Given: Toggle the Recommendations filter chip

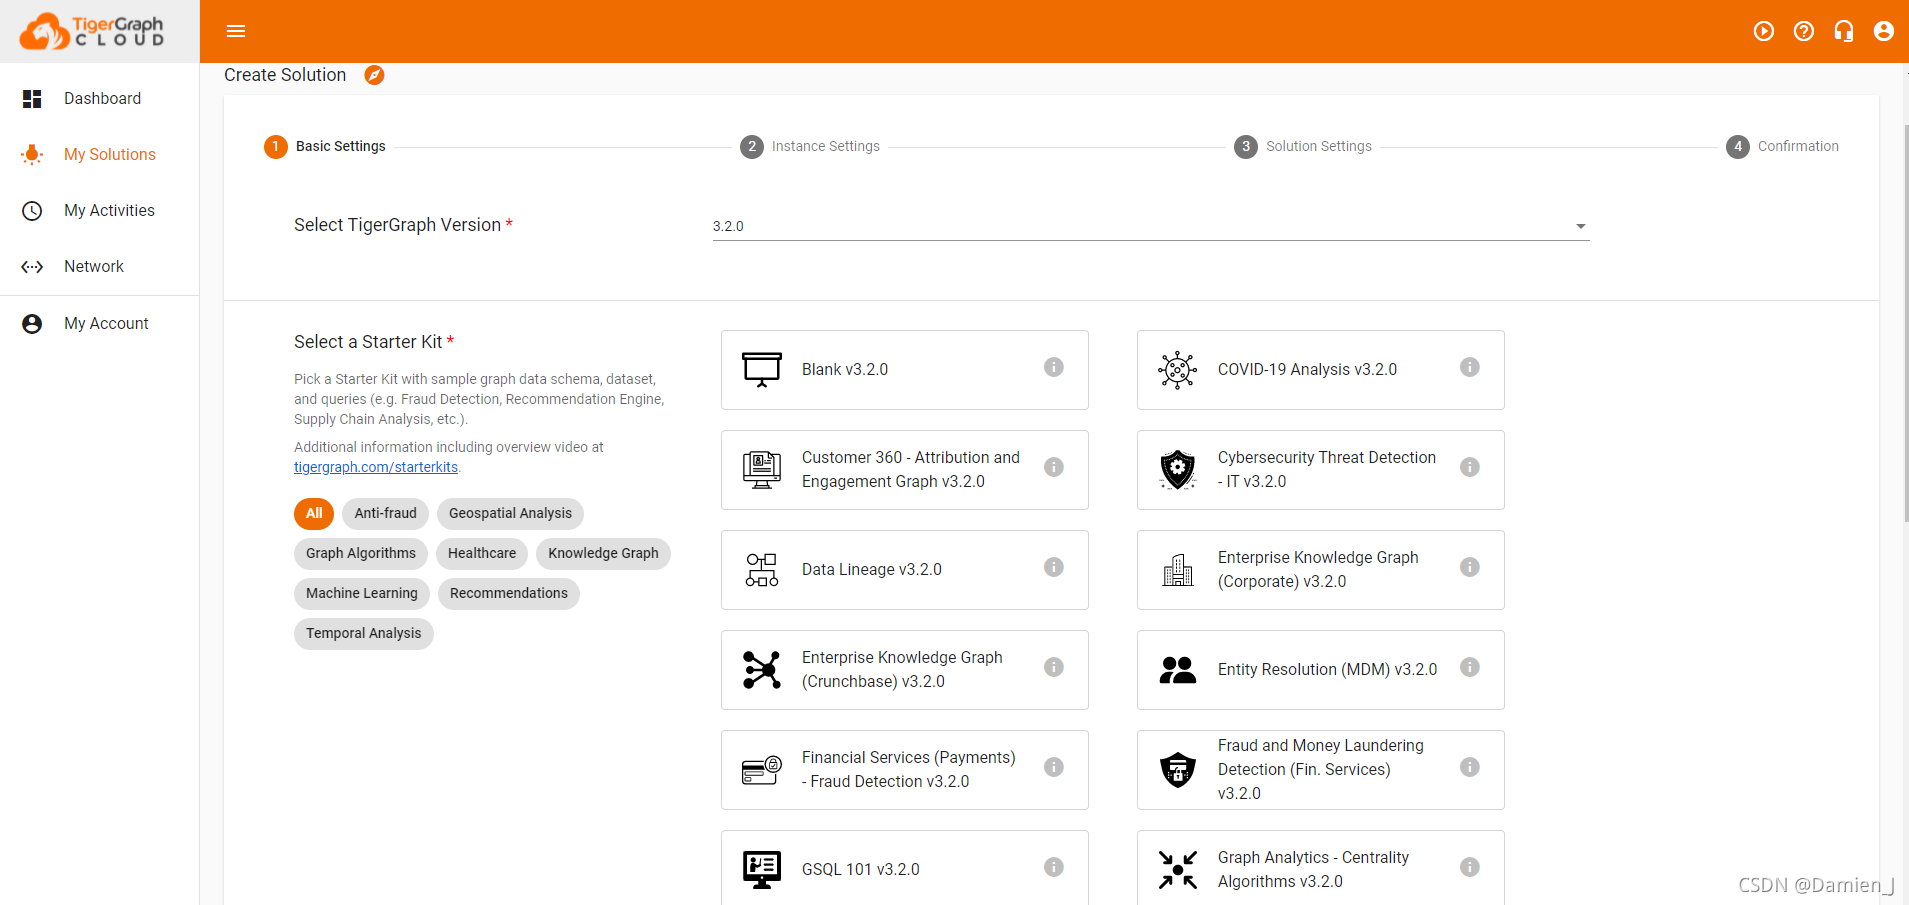Looking at the screenshot, I should point(509,594).
